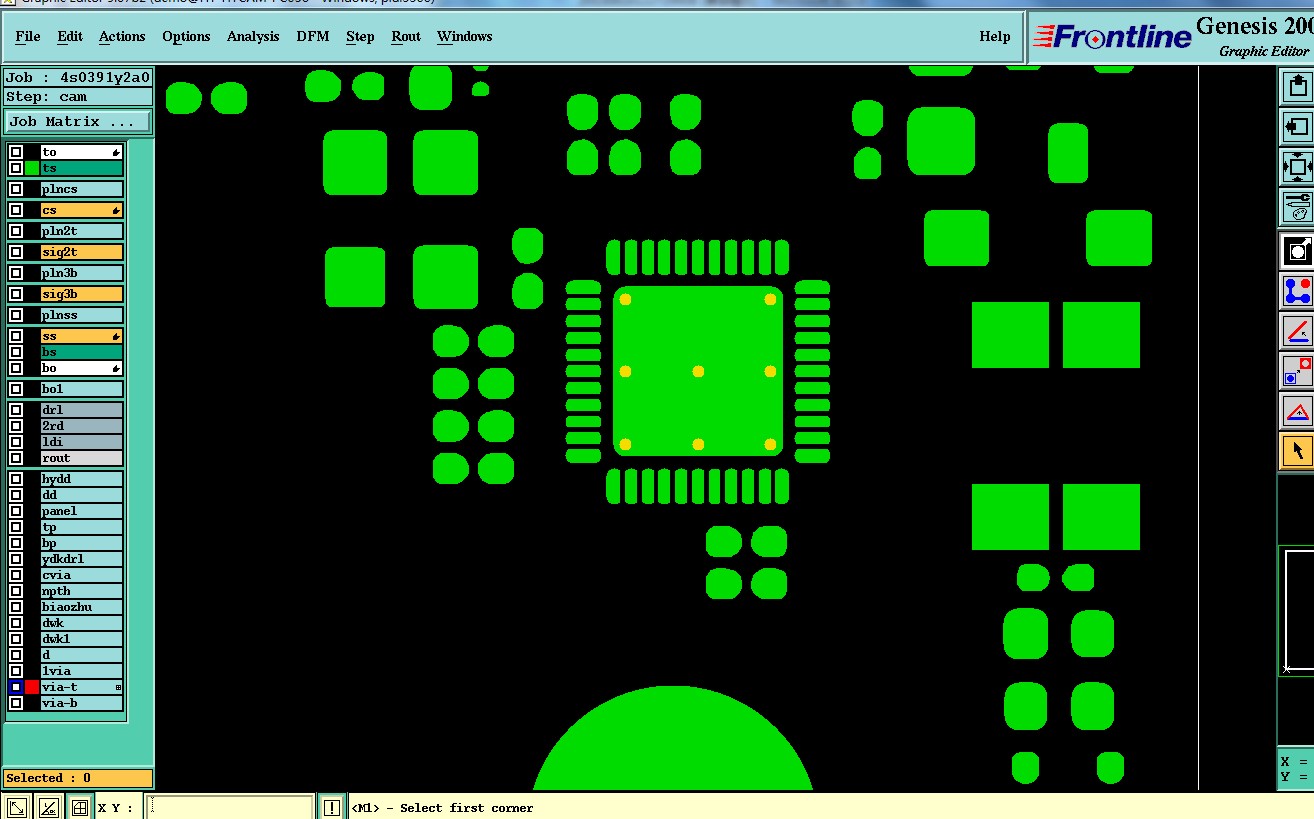
Task: Click the red triangle DFM icon
Action: [x=1297, y=410]
